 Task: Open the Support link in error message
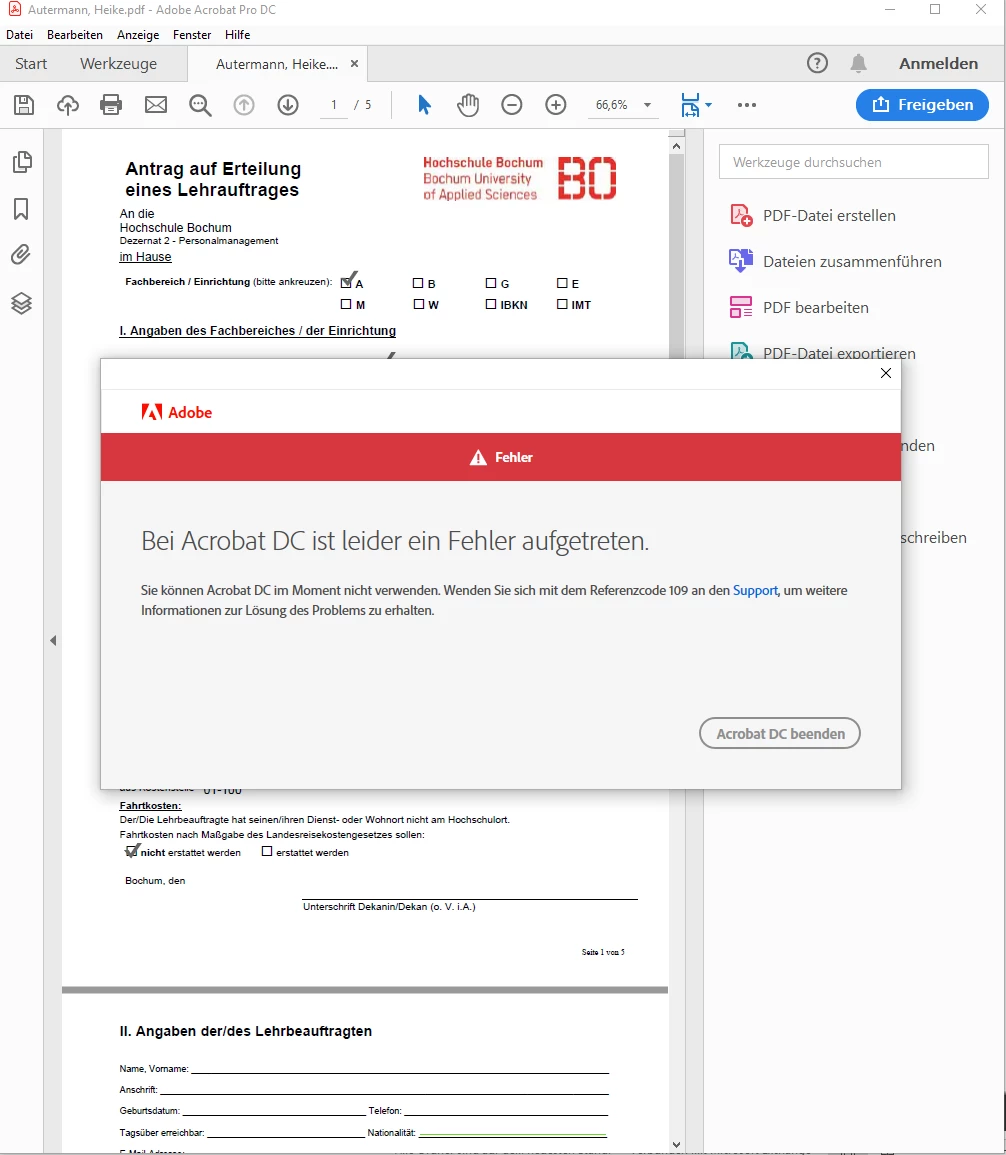click(x=755, y=591)
